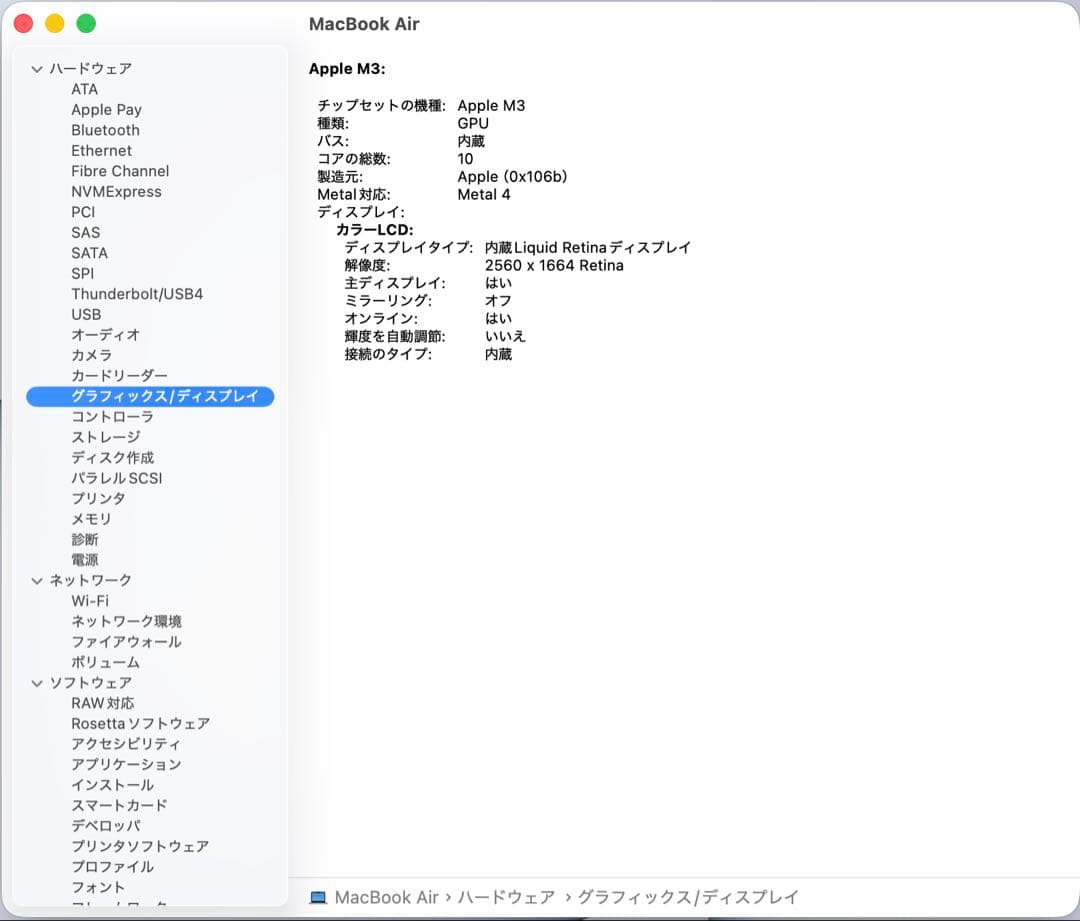Click the MacBook Air laptop icon in path bar
The image size is (1080, 921).
(x=318, y=898)
